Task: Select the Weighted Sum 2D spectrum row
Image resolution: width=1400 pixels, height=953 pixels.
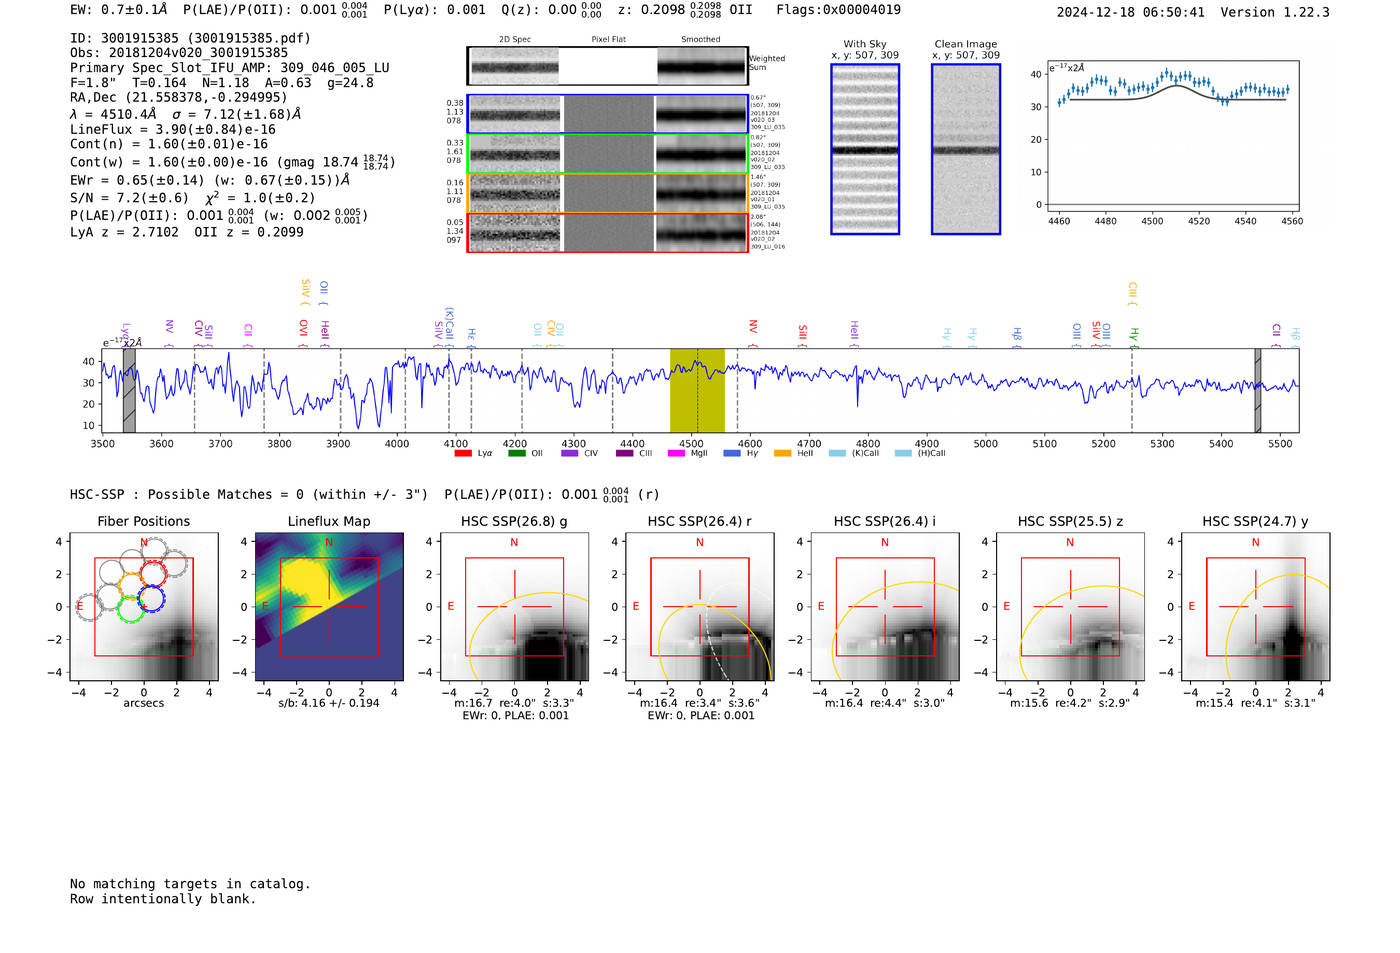Action: point(608,67)
